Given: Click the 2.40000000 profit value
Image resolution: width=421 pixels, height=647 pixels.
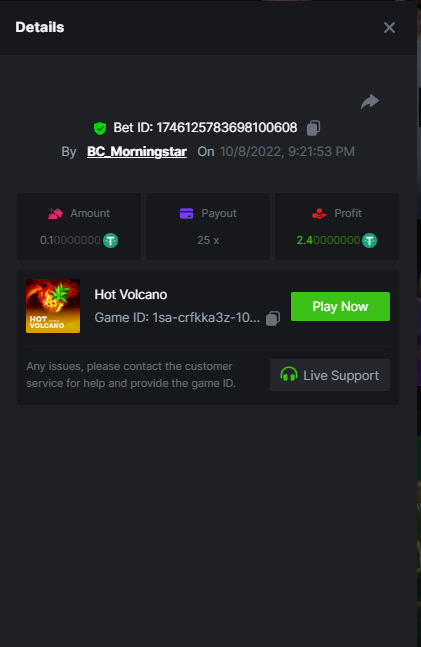Looking at the screenshot, I should [x=328, y=240].
